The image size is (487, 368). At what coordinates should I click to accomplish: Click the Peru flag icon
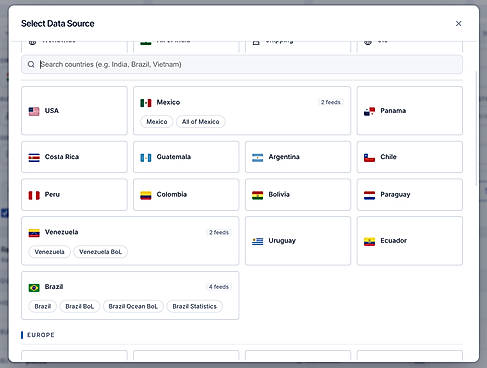tap(34, 195)
